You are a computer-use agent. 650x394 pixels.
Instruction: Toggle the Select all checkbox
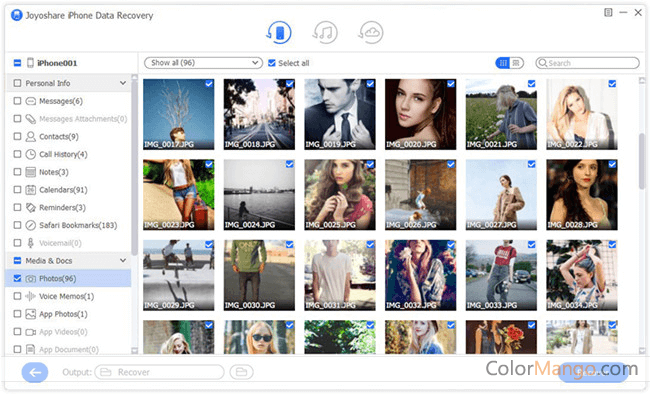pyautogui.click(x=272, y=63)
